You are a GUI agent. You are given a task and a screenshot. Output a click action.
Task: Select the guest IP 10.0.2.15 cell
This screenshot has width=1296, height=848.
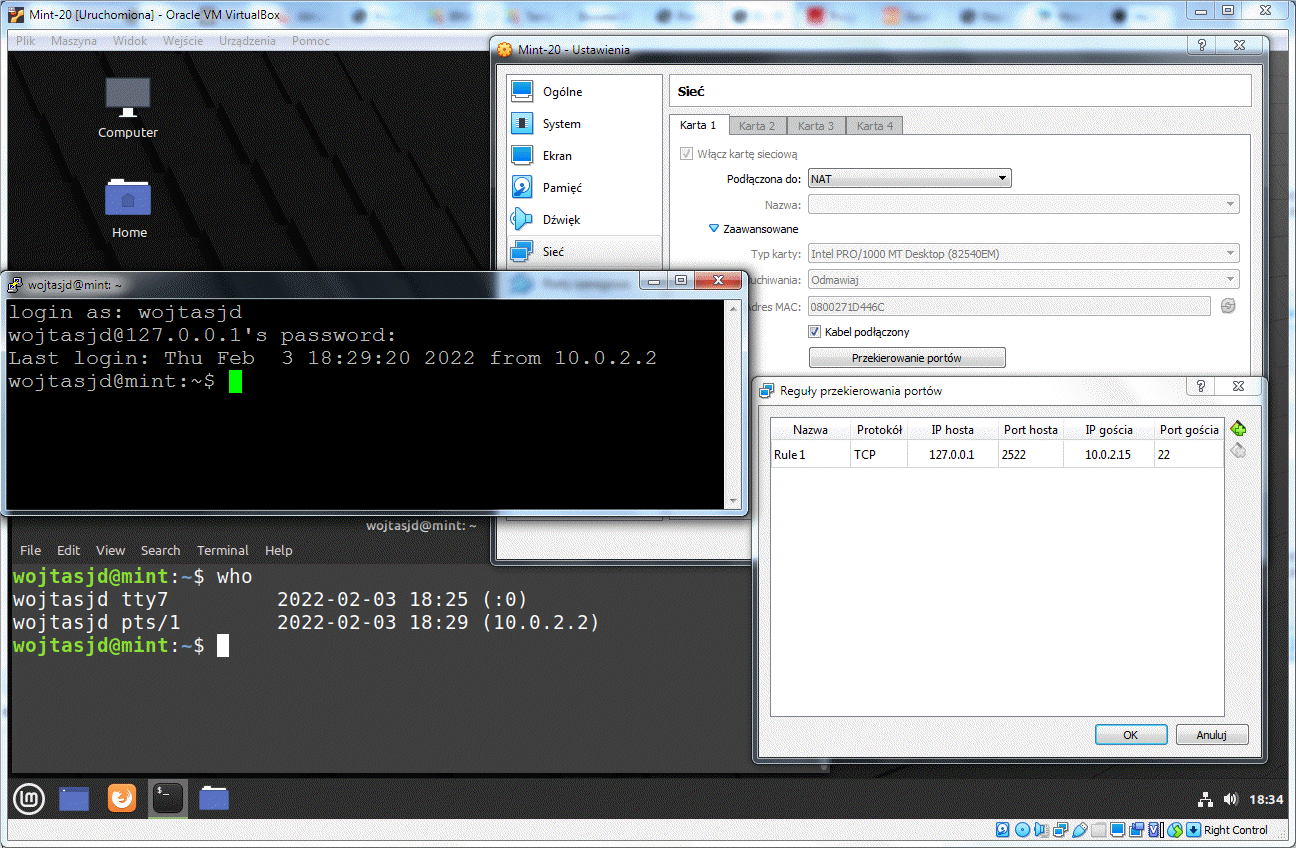click(x=1109, y=455)
